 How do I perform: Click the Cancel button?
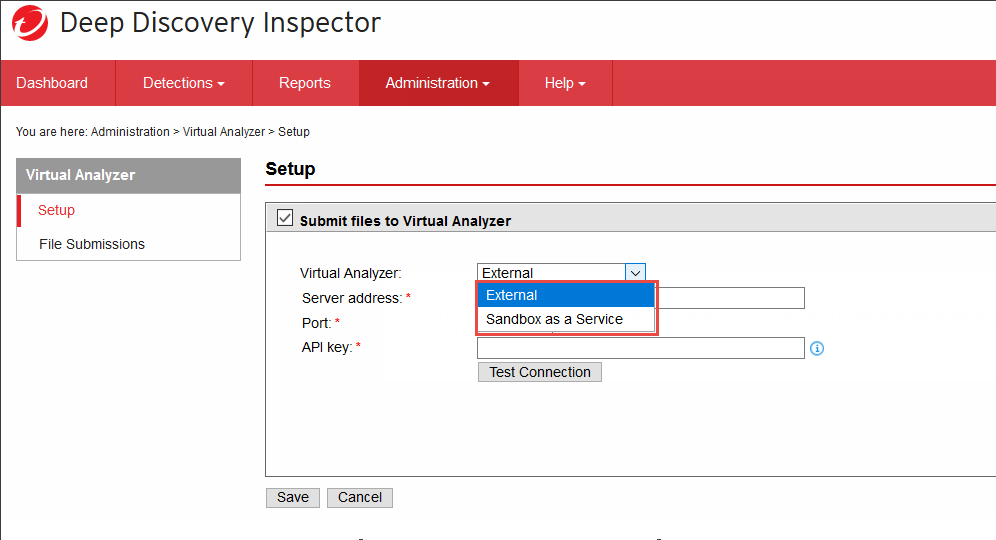pos(360,498)
